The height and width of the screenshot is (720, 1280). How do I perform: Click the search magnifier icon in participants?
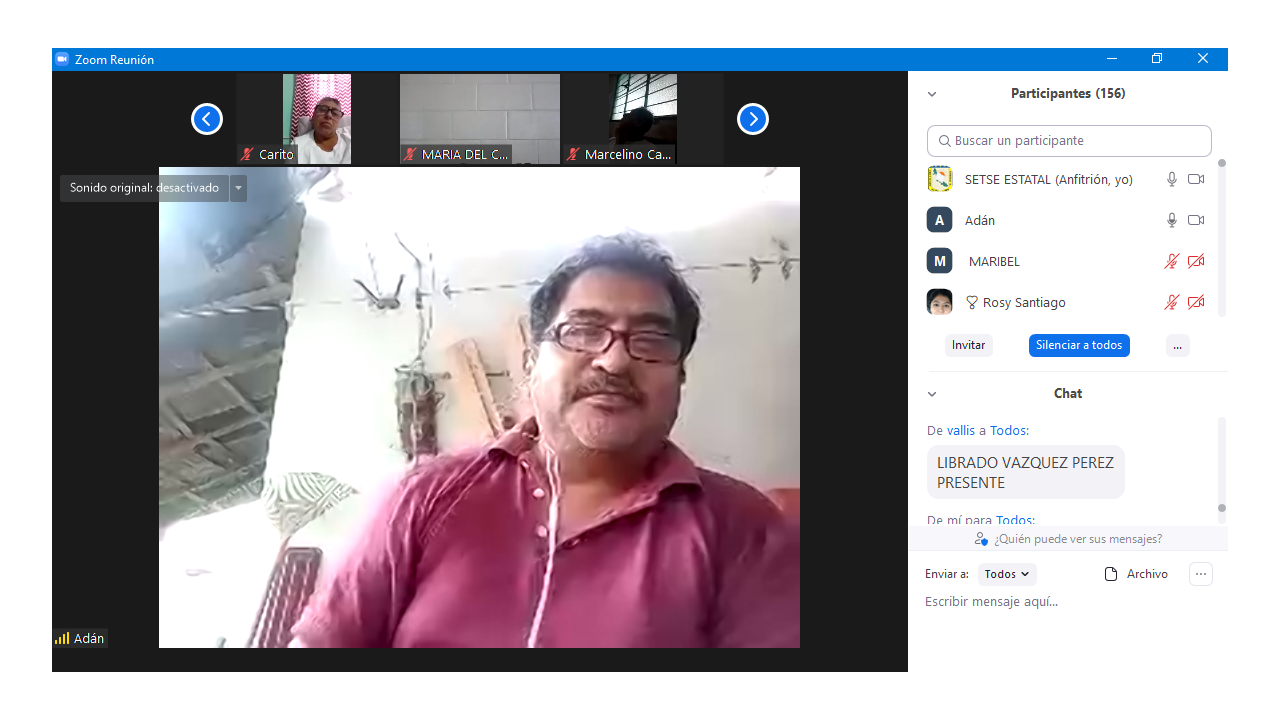[944, 141]
